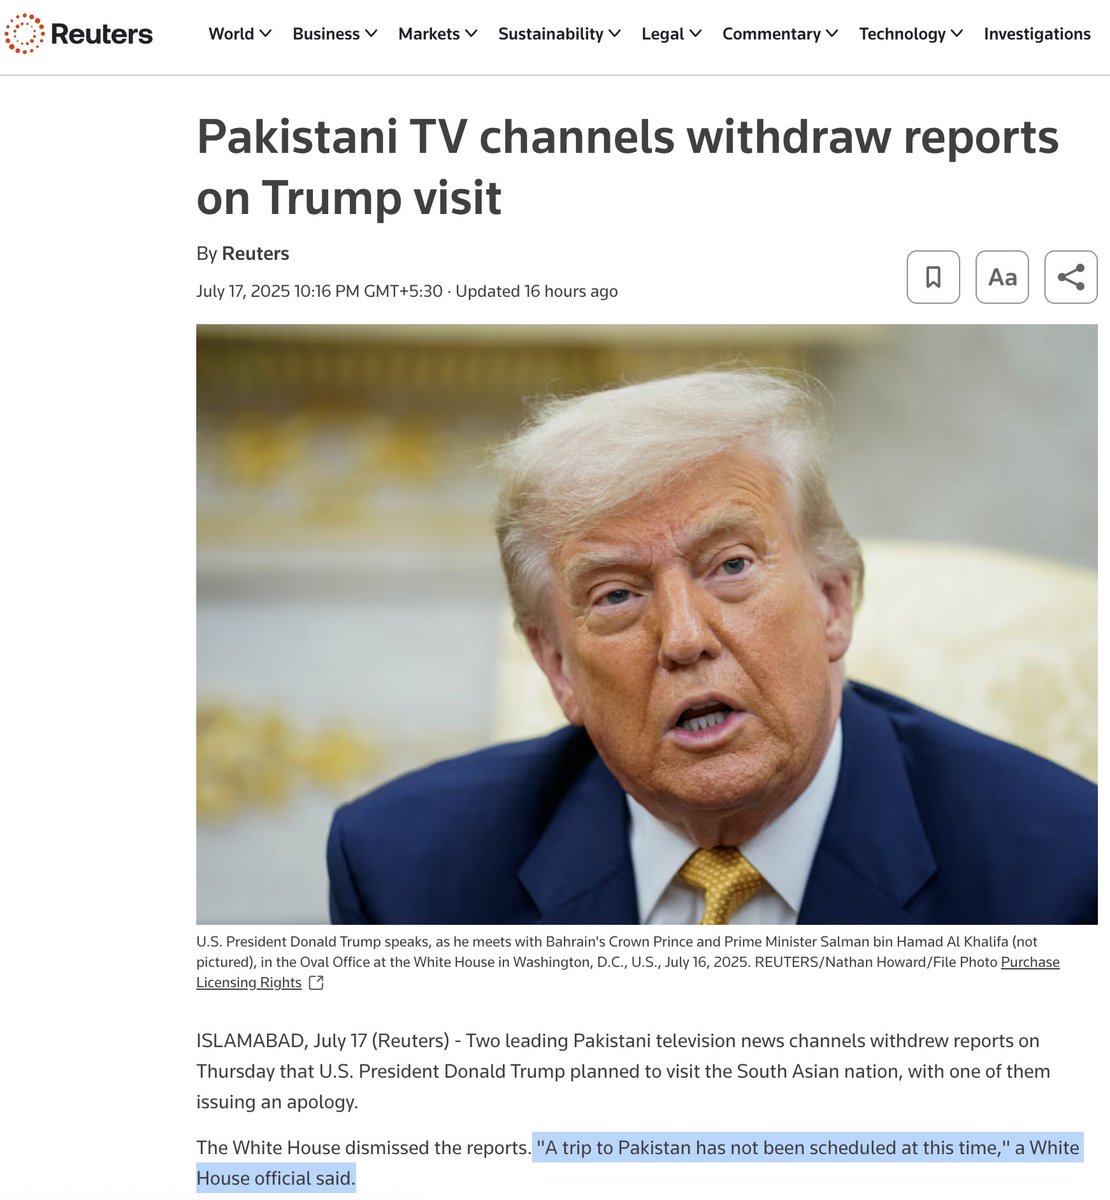The height and width of the screenshot is (1200, 1110).
Task: Open the Aa text size options
Action: click(1002, 277)
